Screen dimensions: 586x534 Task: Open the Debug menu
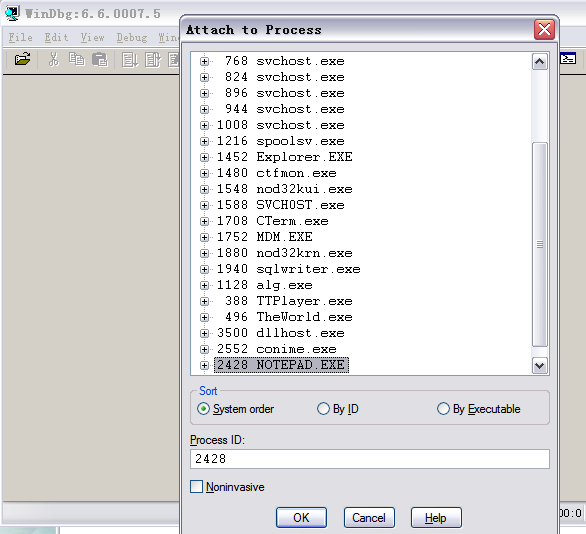click(x=132, y=37)
